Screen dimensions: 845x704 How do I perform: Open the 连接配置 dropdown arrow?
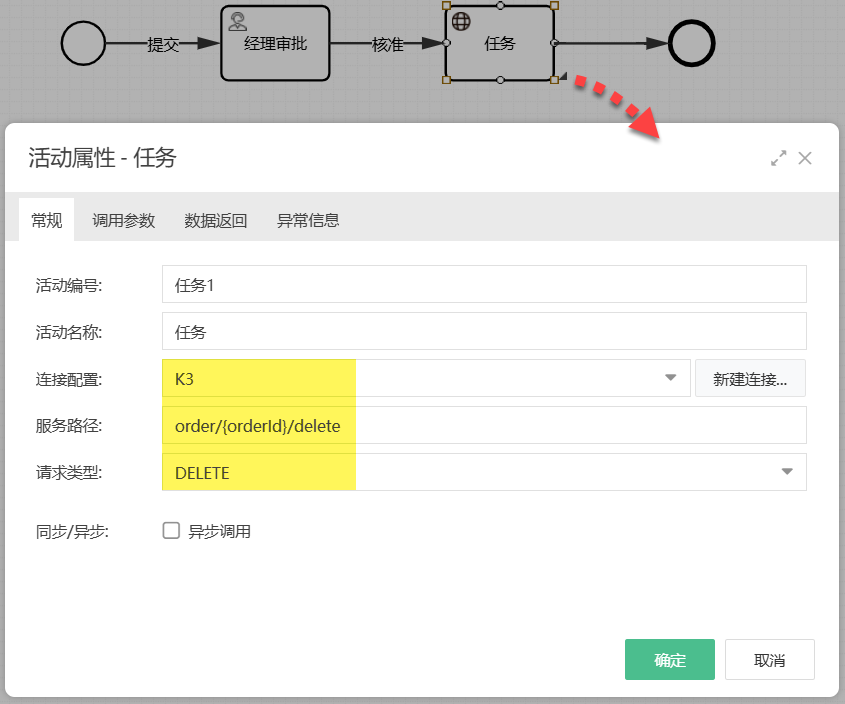tap(670, 379)
